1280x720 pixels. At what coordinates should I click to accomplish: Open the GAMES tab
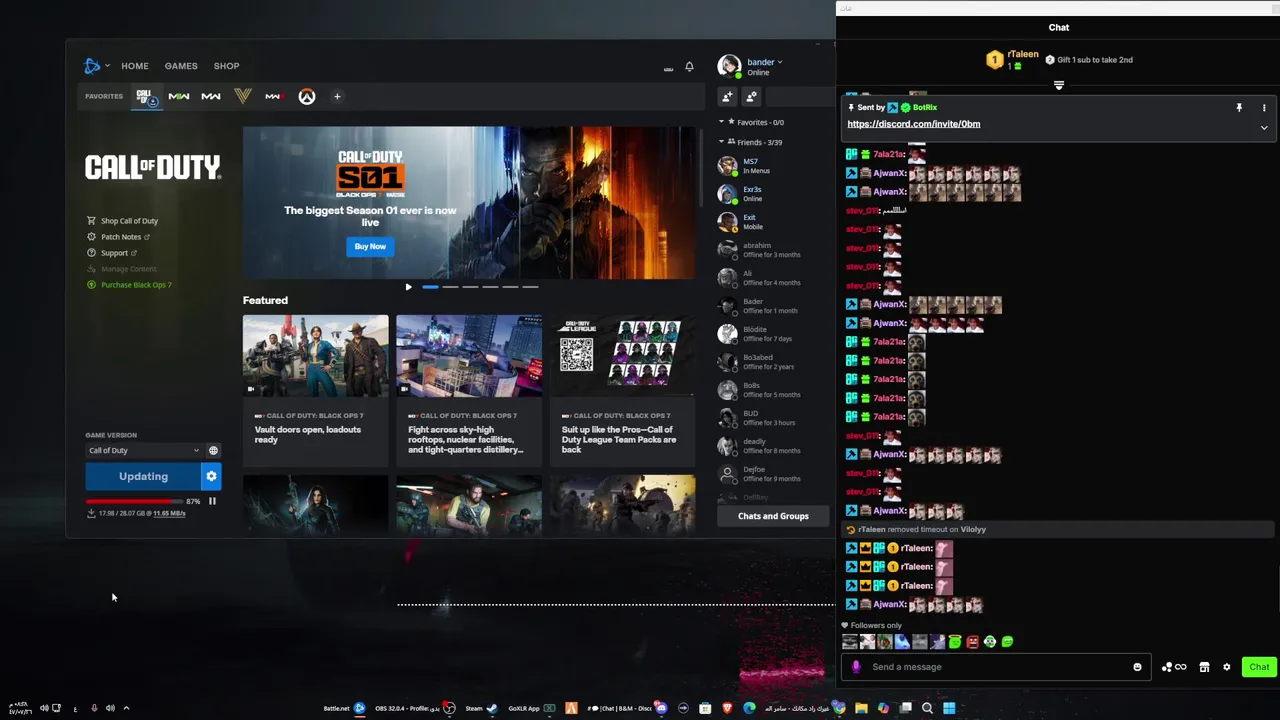(181, 66)
